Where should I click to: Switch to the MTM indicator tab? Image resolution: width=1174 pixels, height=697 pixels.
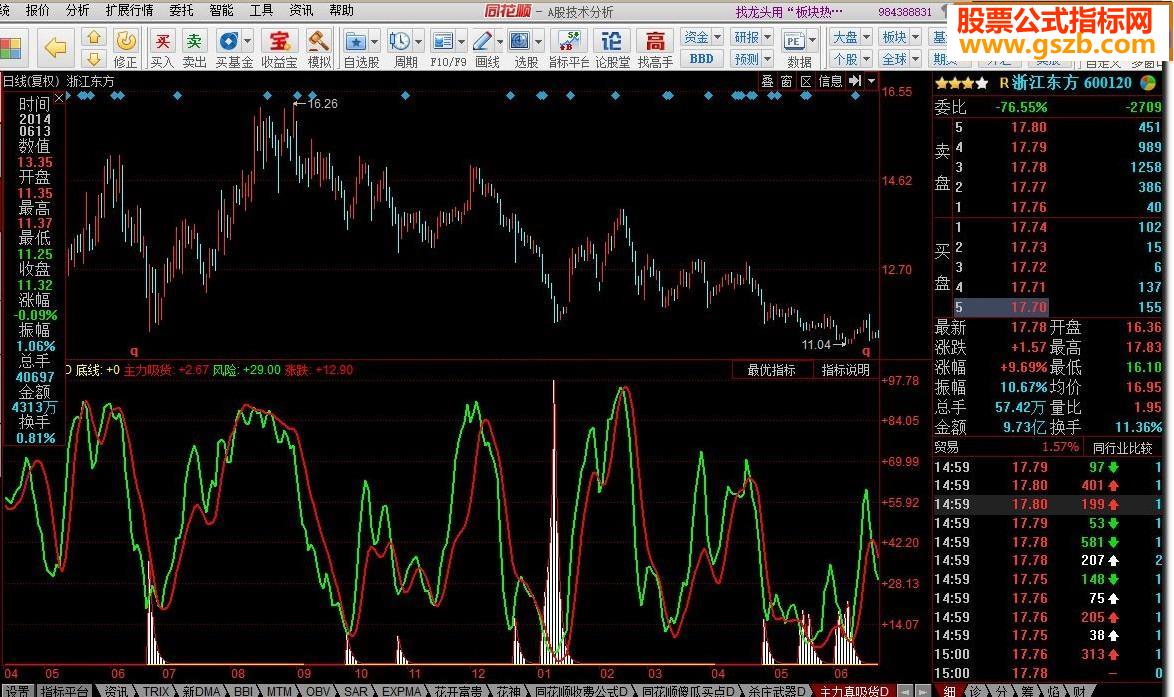click(x=279, y=691)
